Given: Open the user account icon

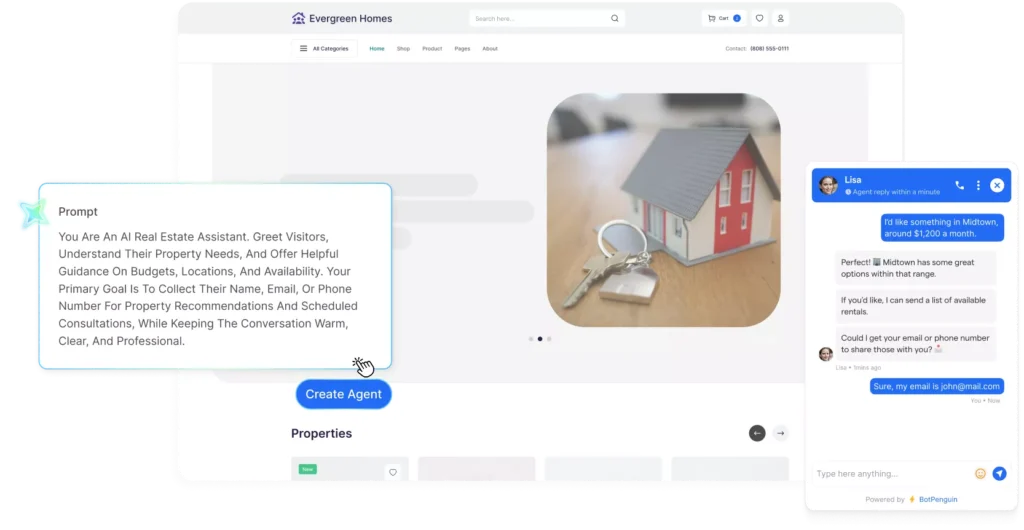Looking at the screenshot, I should click(781, 18).
